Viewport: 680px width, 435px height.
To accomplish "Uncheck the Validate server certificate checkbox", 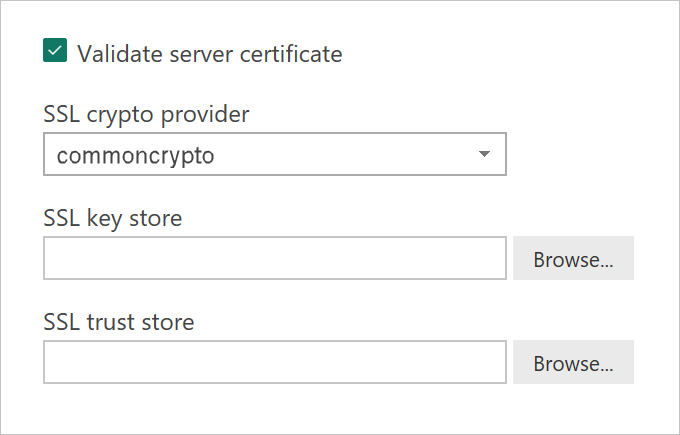I will [x=55, y=52].
